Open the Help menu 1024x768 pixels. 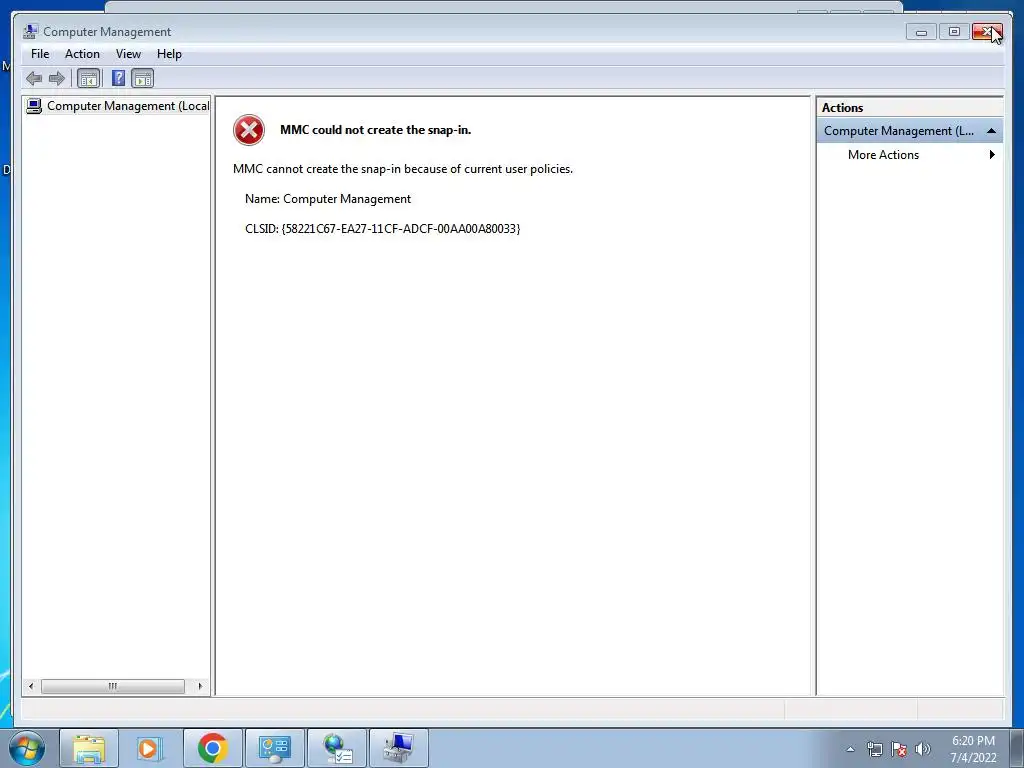tap(169, 54)
